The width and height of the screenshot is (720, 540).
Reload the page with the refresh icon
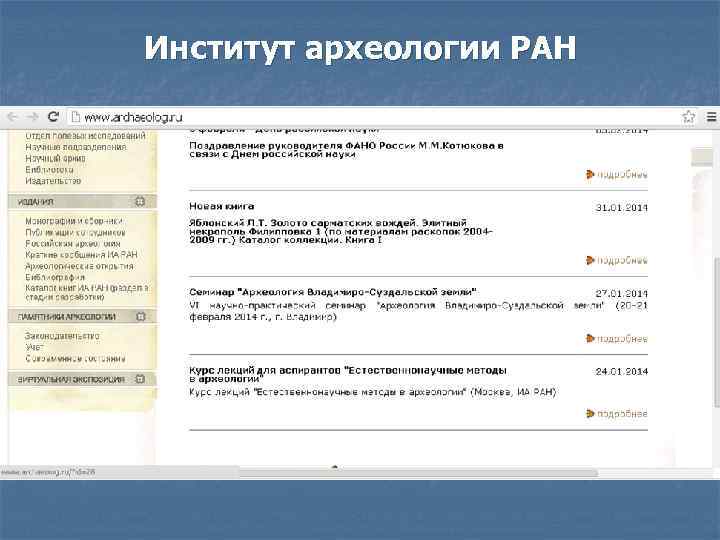(x=54, y=117)
